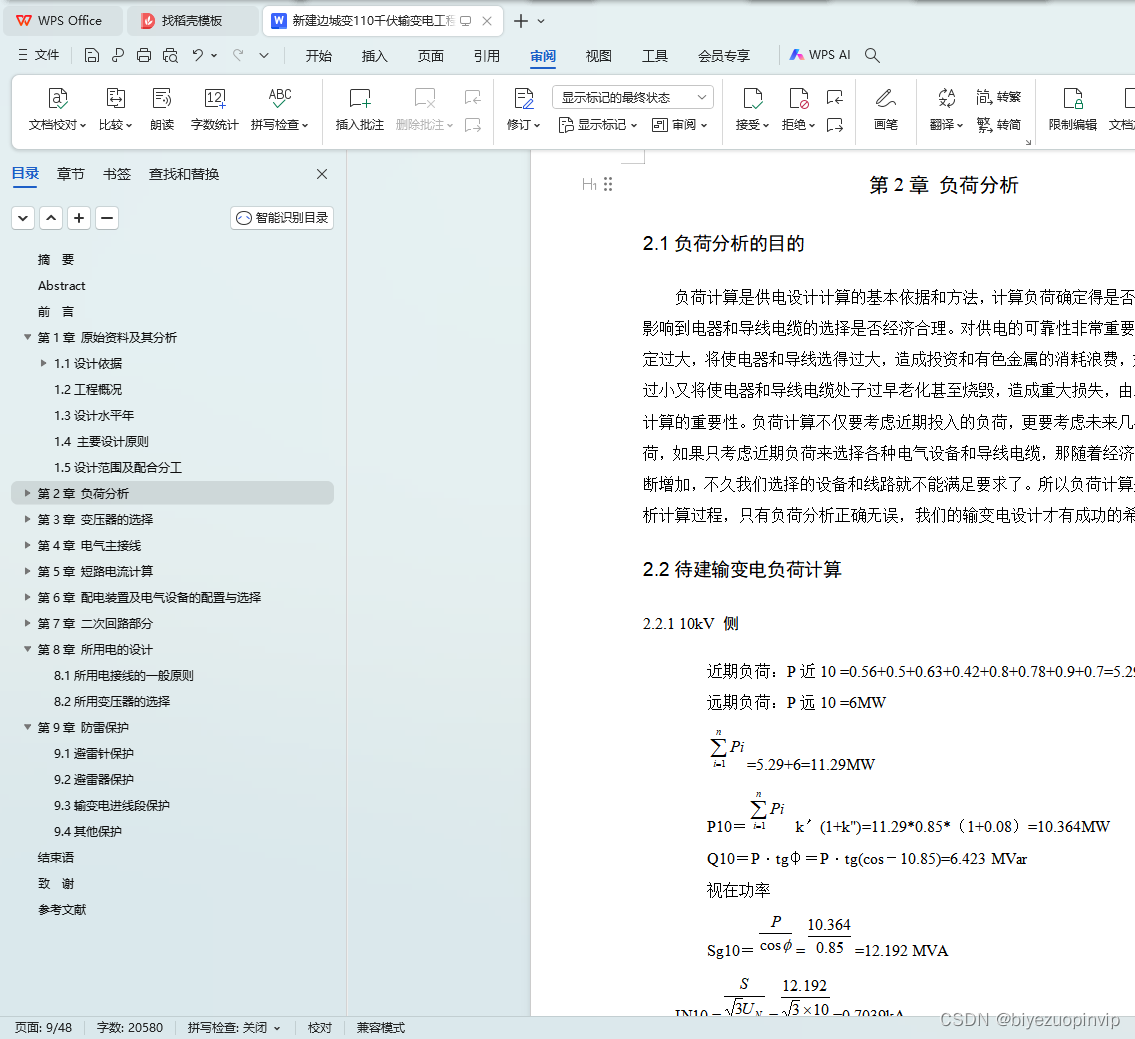Open the 拼写检查: 关闭 status dropdown
This screenshot has width=1135, height=1039.
coord(234,1027)
